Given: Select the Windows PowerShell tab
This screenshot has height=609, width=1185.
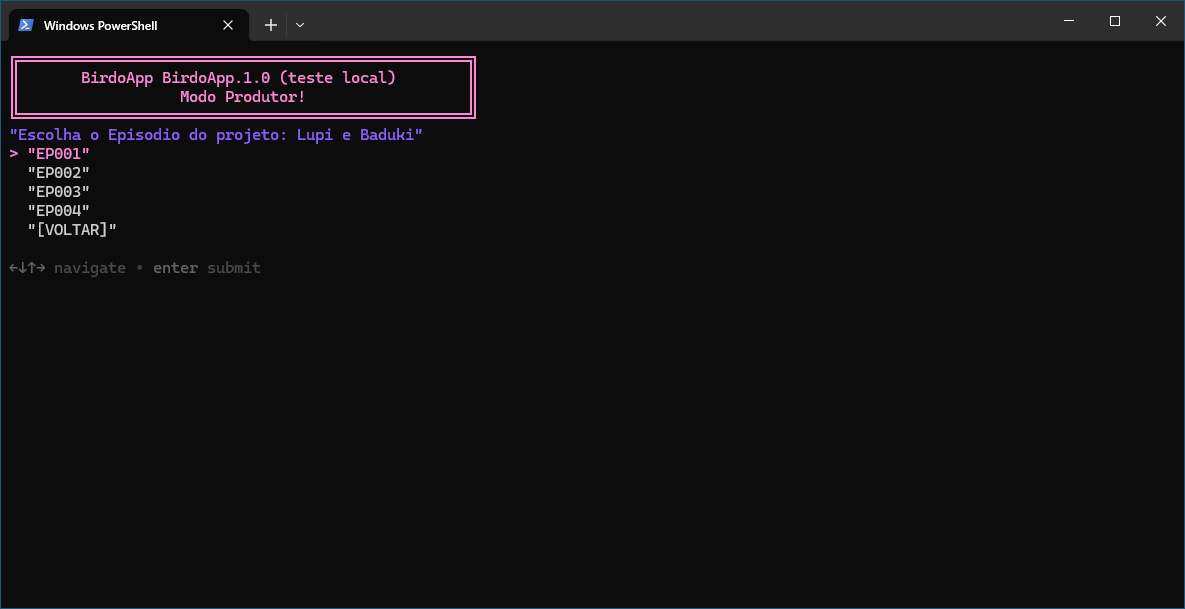Looking at the screenshot, I should [x=110, y=25].
